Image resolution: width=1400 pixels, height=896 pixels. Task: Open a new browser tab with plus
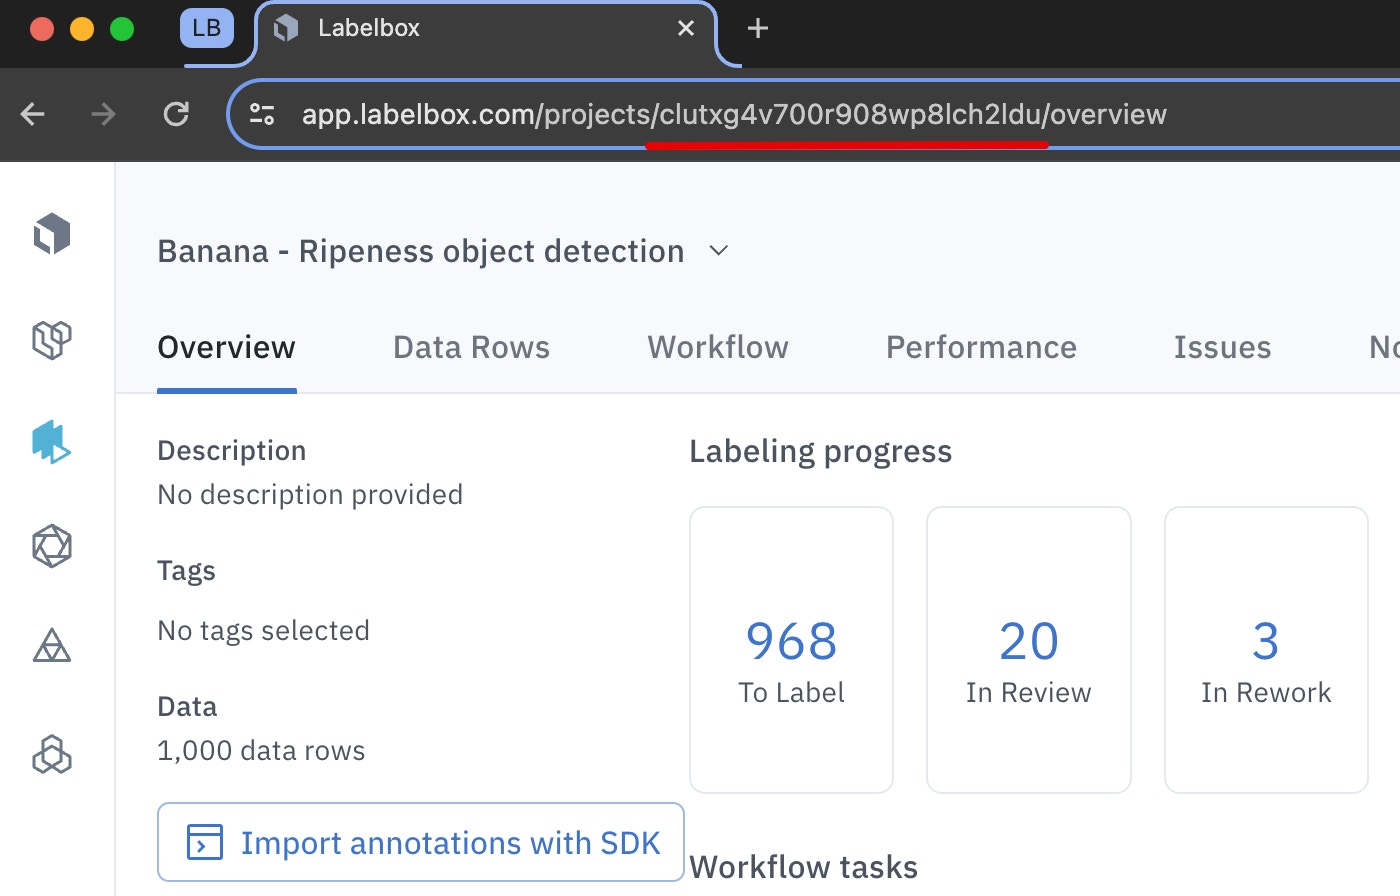coord(758,28)
